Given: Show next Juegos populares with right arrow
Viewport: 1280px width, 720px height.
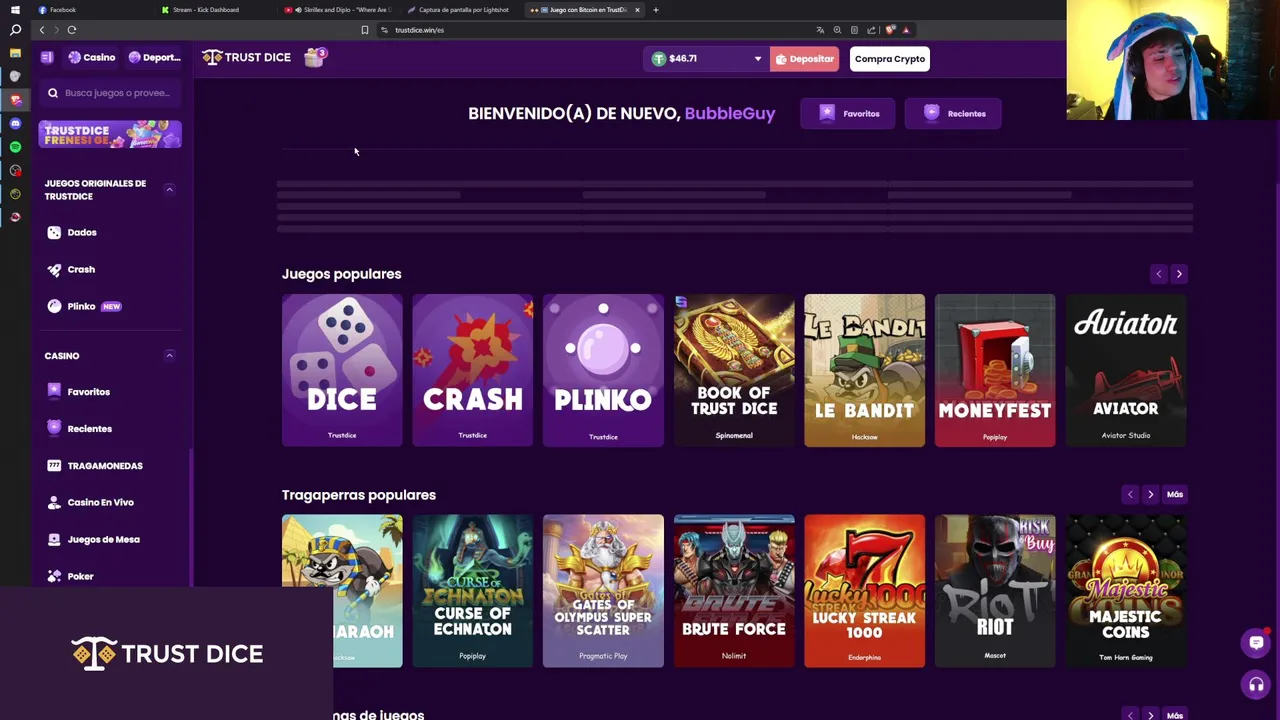Looking at the screenshot, I should [x=1179, y=274].
